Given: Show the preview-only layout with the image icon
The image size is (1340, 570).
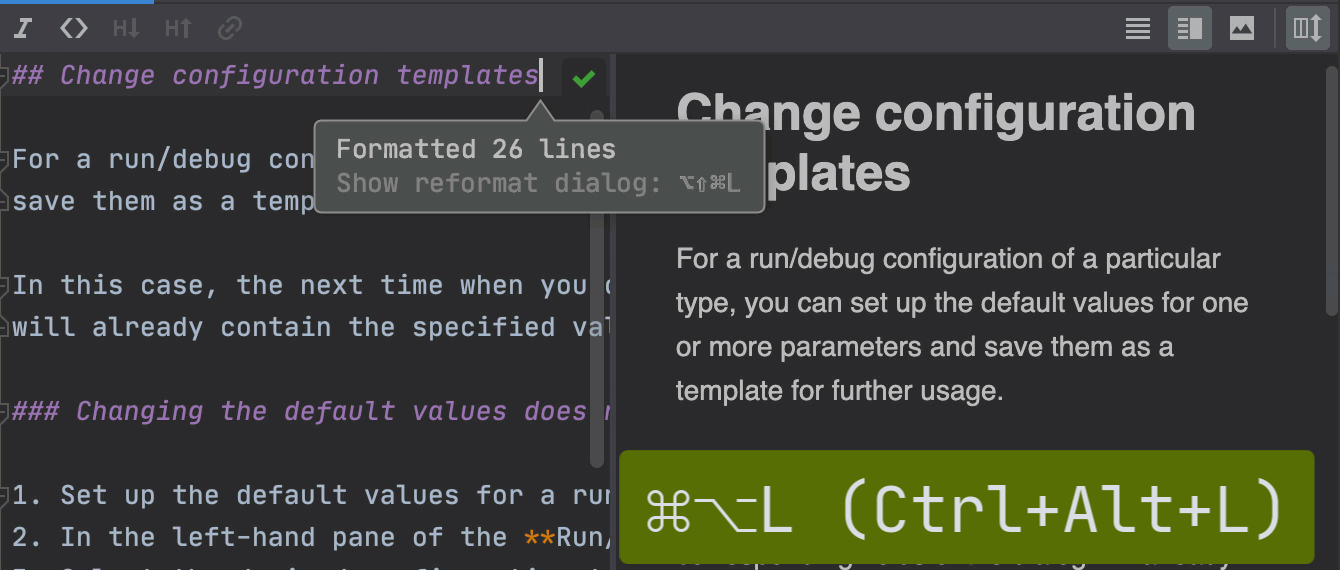Looking at the screenshot, I should 1242,28.
